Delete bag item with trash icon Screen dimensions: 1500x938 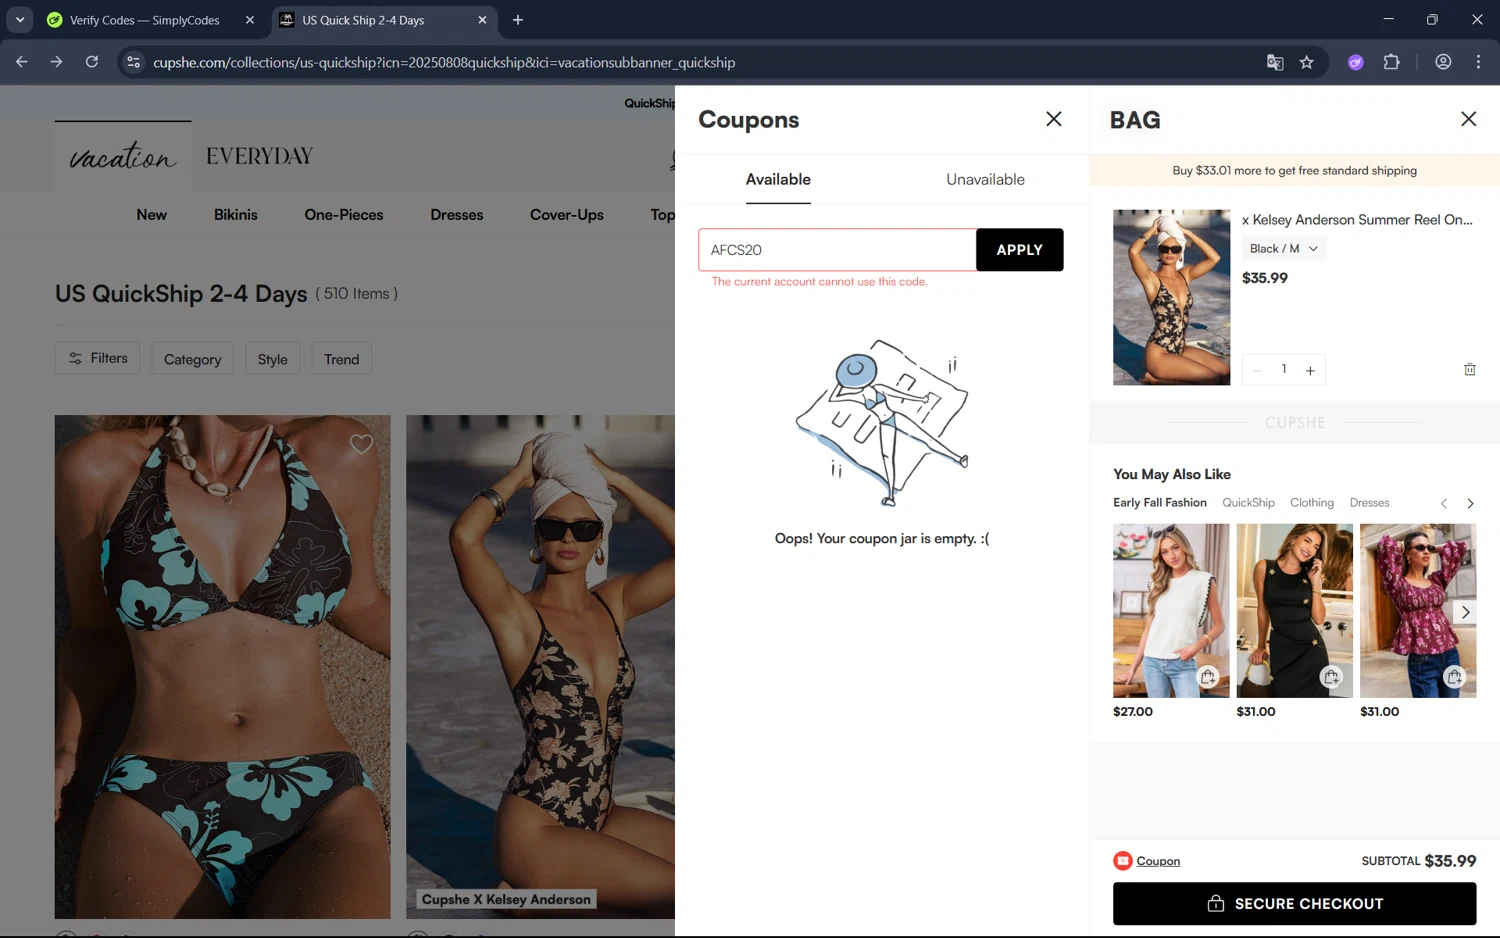(1469, 370)
